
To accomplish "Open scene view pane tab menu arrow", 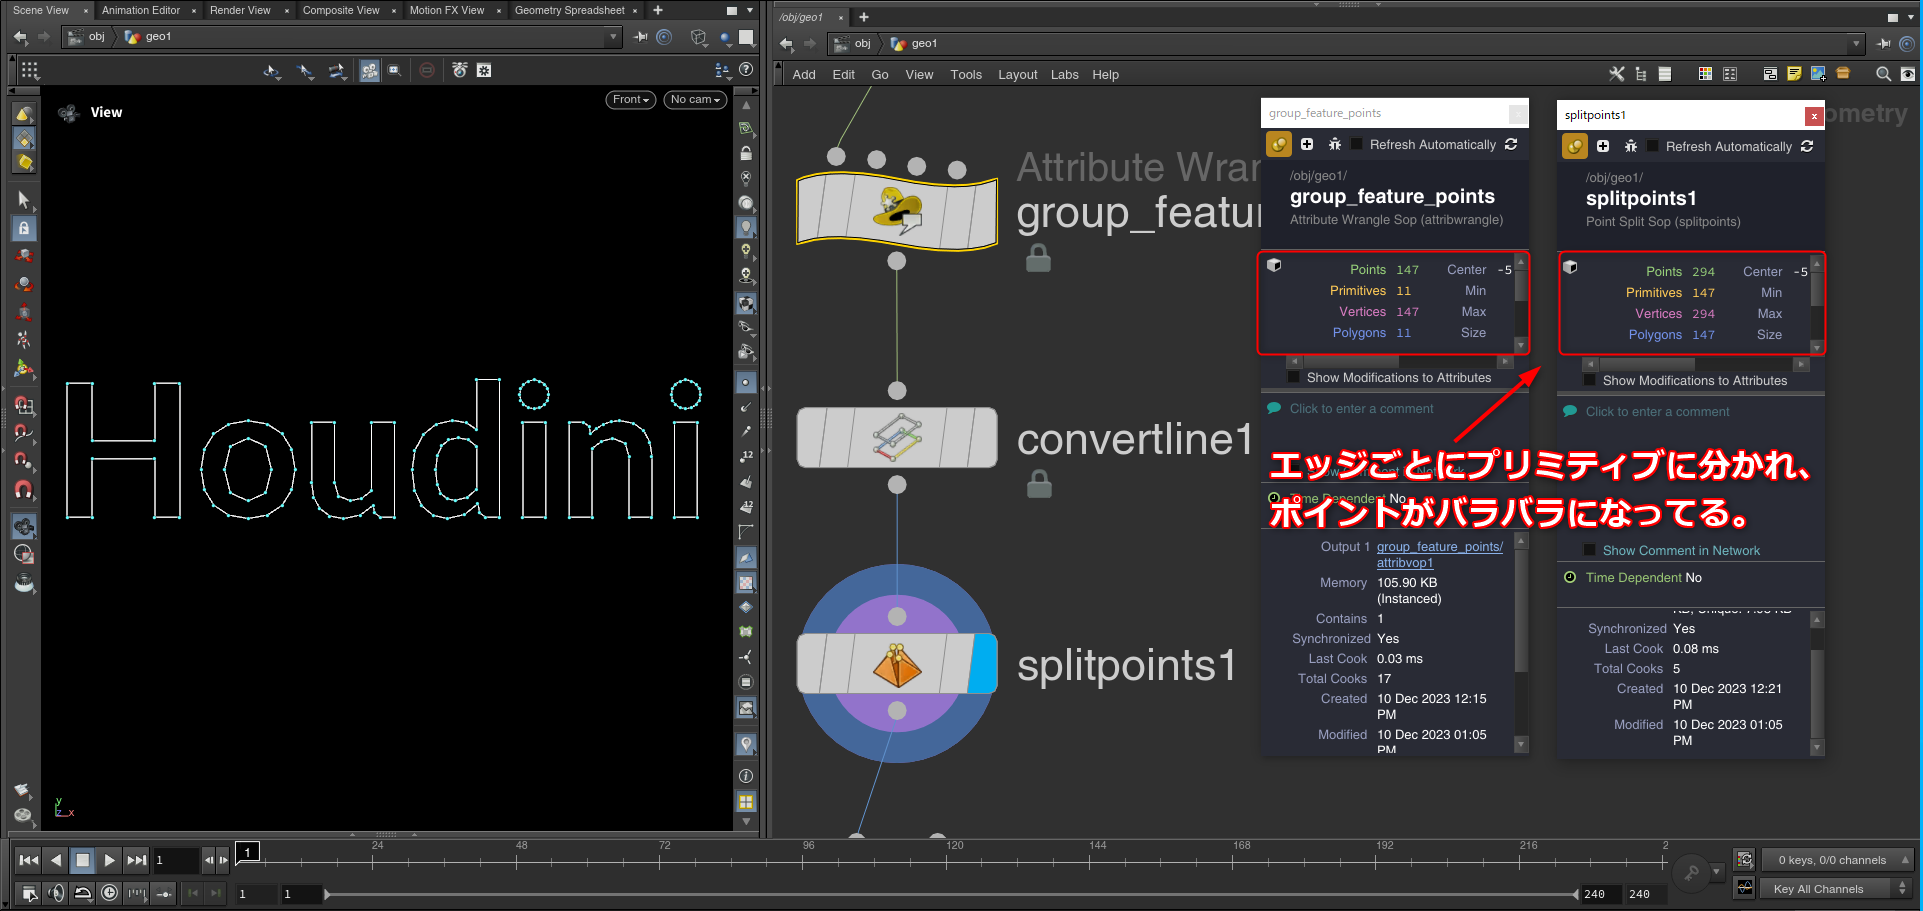I will tap(750, 10).
